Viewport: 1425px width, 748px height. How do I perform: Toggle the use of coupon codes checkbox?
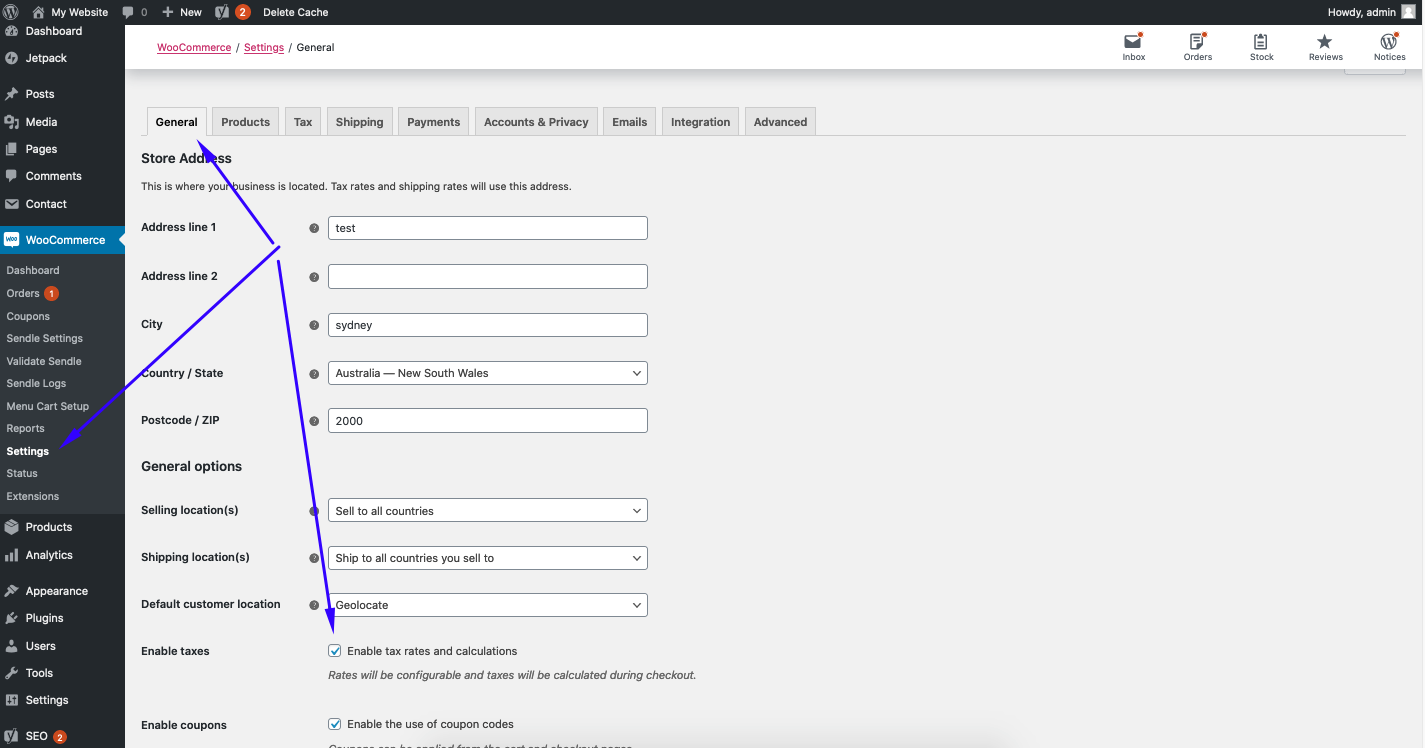[x=335, y=724]
